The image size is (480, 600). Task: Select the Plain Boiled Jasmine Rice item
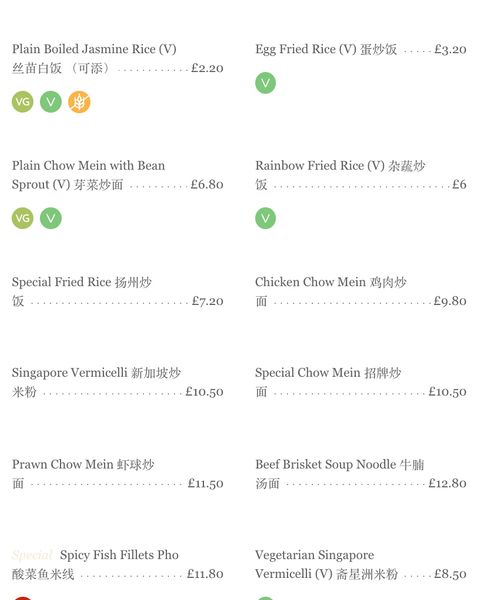[x=118, y=59]
